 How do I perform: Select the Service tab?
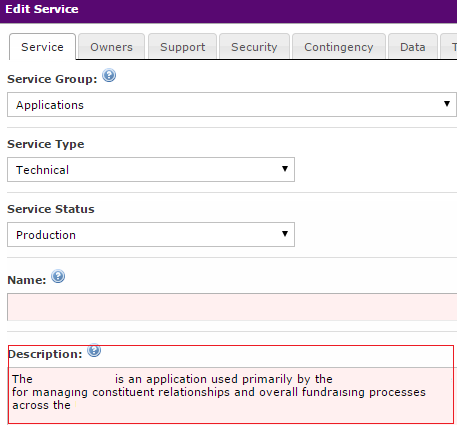42,47
